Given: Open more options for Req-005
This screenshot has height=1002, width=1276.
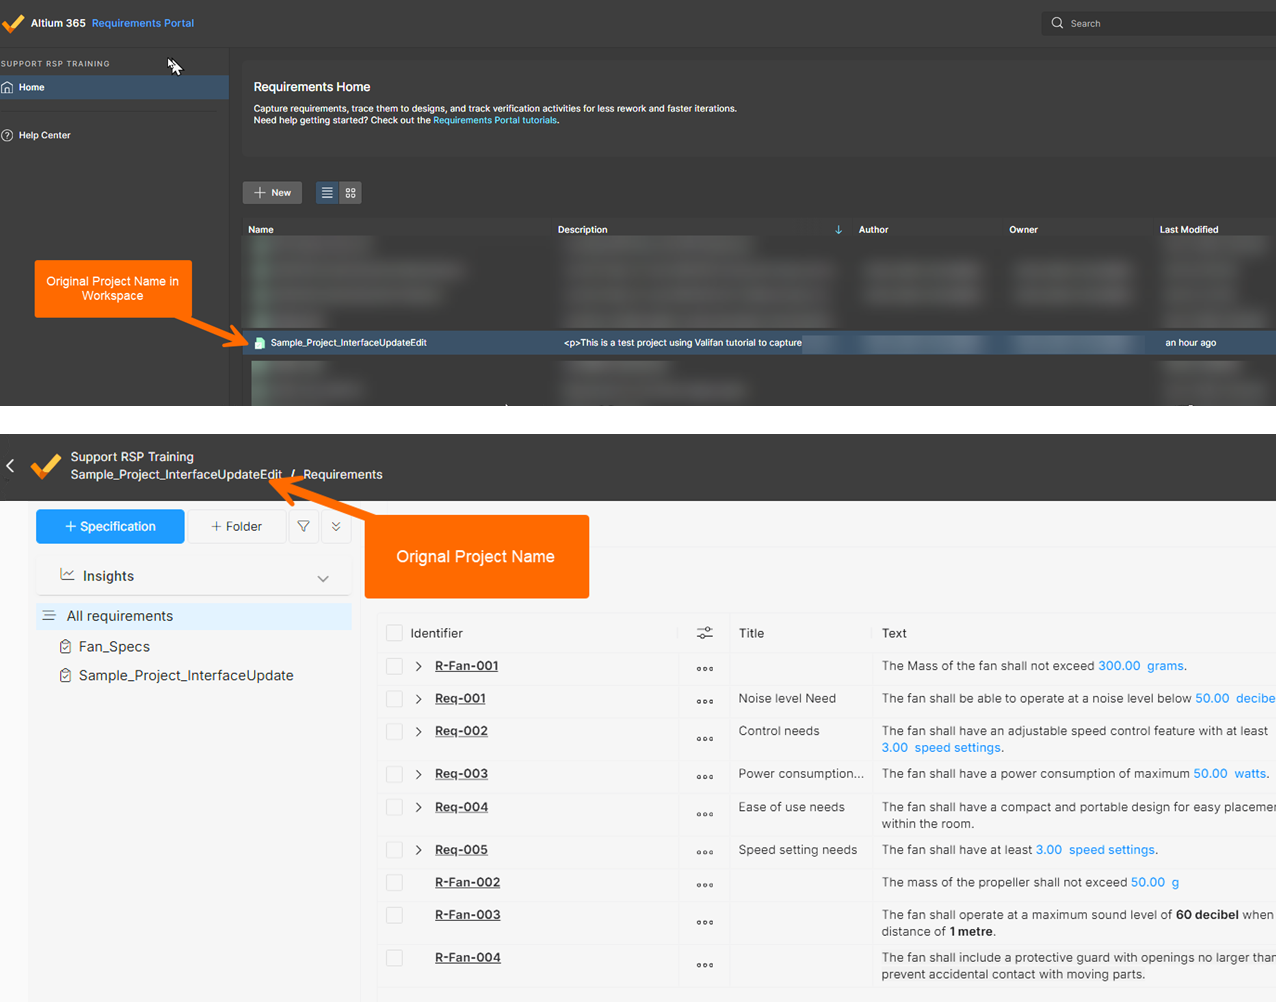Looking at the screenshot, I should [705, 852].
